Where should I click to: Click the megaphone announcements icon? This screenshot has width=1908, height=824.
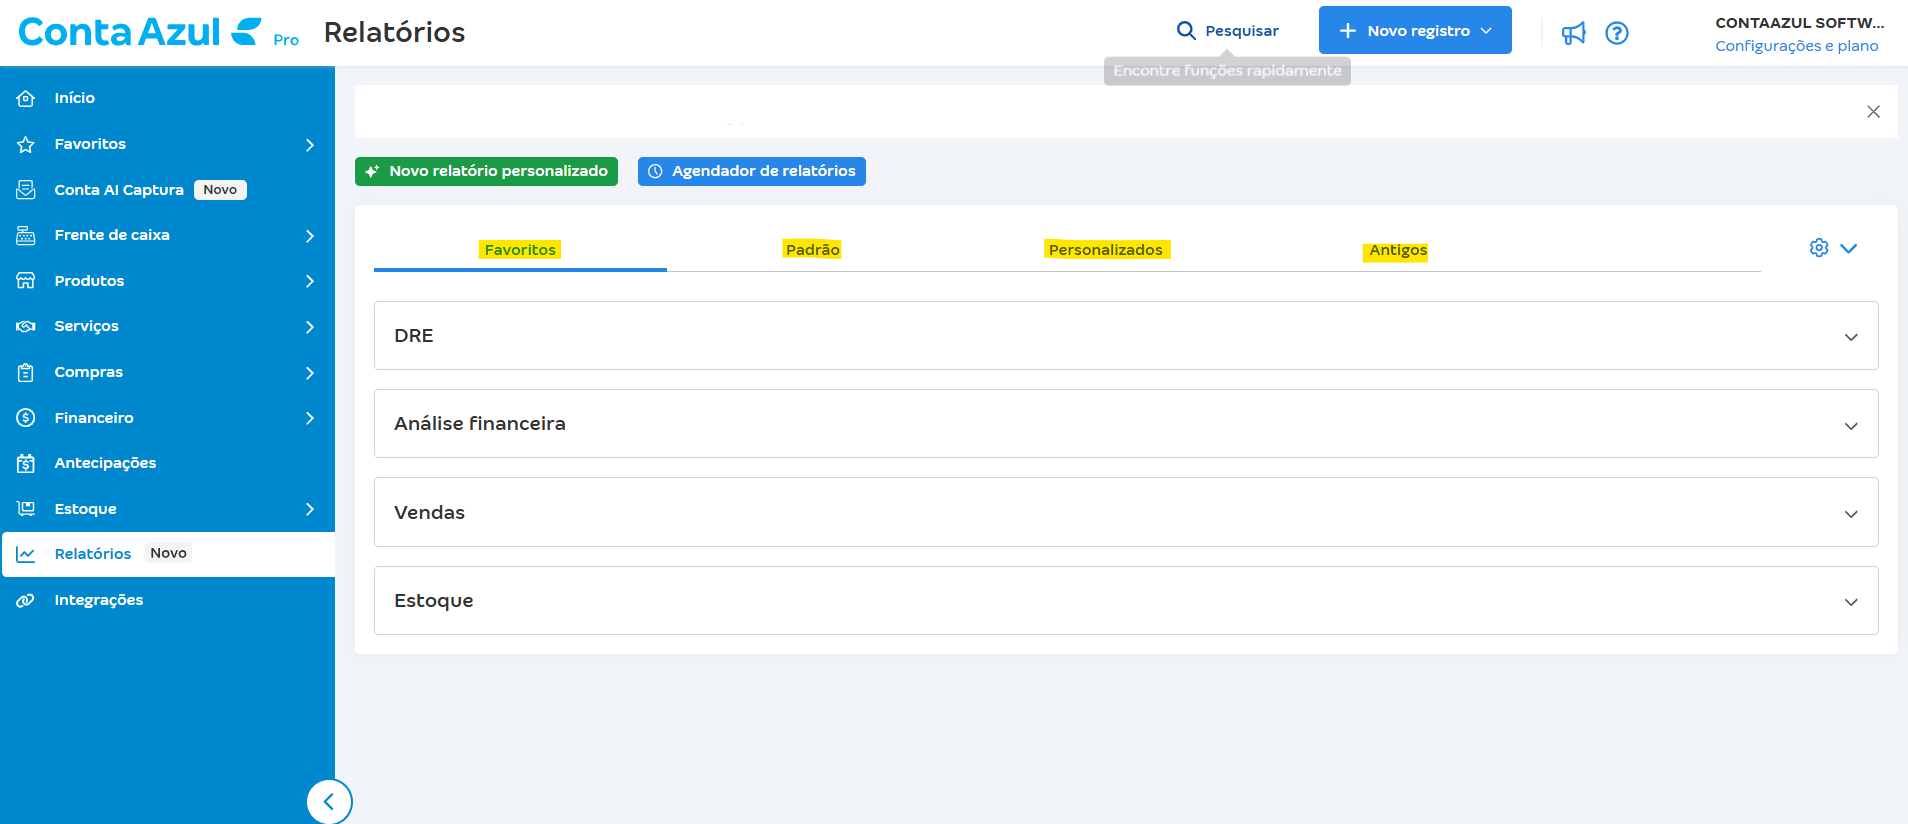coord(1573,33)
